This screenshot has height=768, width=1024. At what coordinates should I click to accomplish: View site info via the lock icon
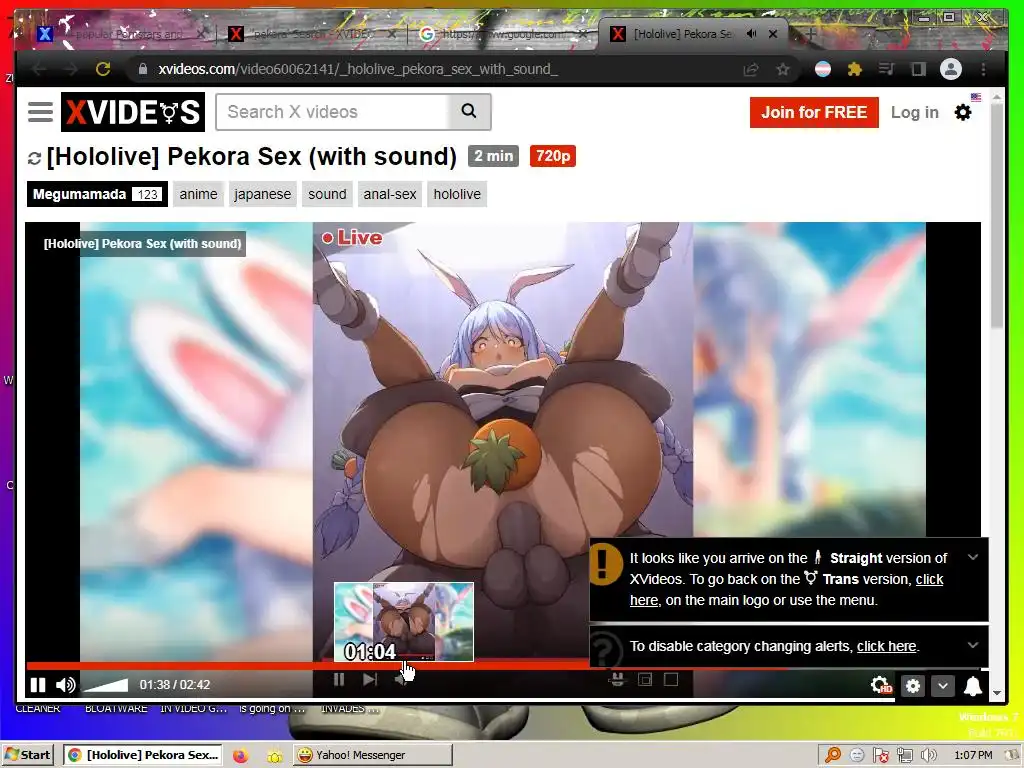pos(142,69)
